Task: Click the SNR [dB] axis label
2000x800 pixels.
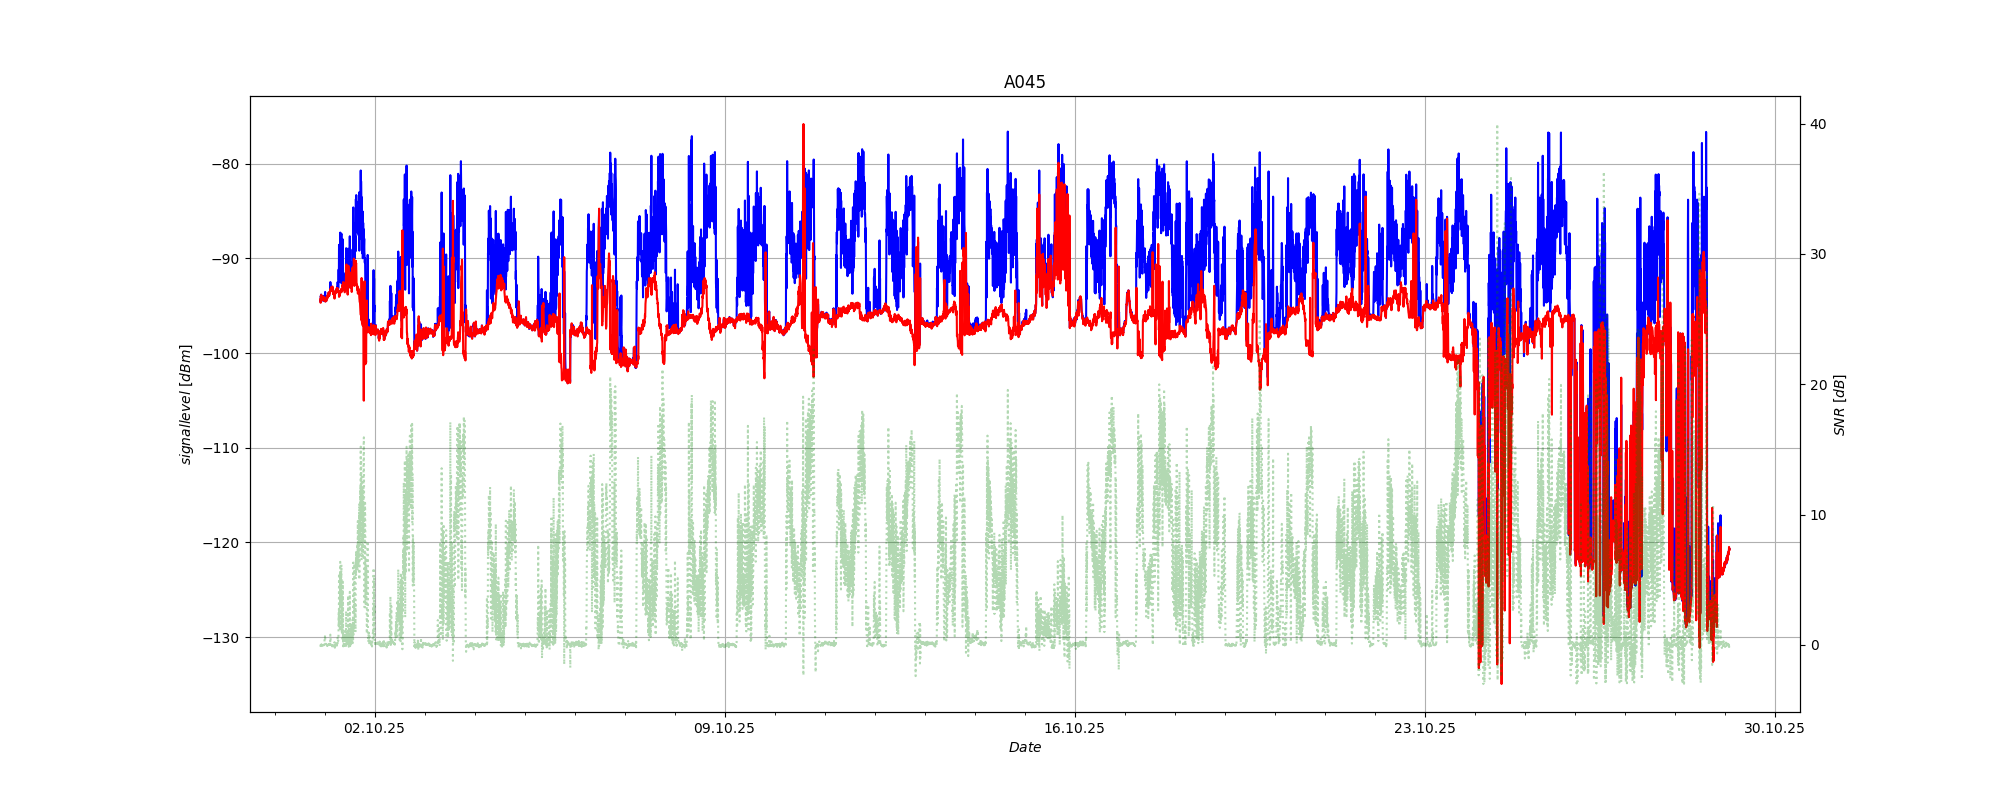Action: 1839,404
